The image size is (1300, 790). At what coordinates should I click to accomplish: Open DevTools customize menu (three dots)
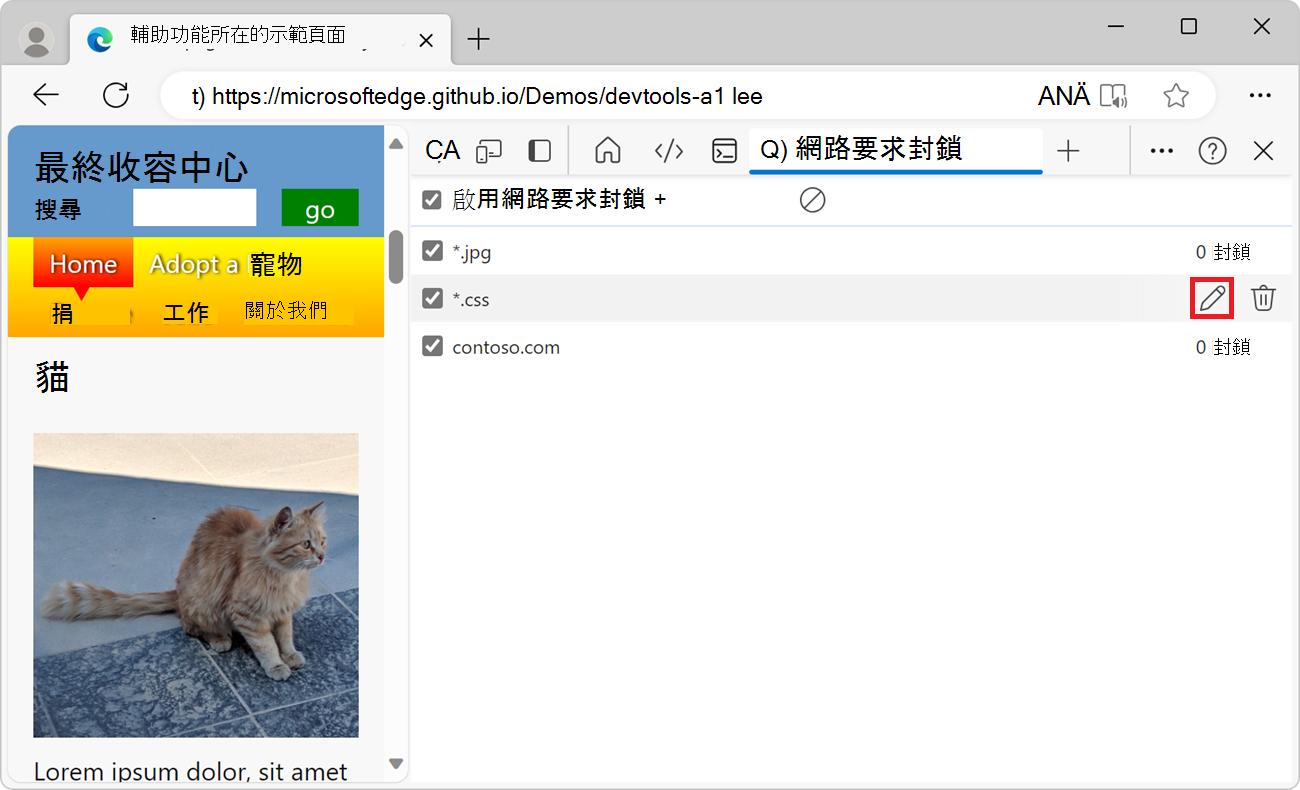1161,151
